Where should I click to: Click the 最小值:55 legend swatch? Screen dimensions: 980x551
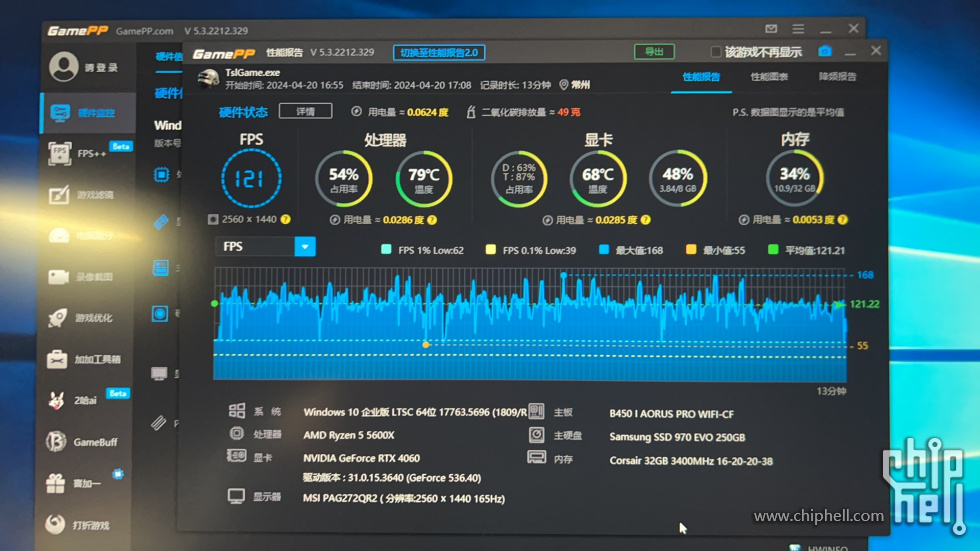(691, 250)
